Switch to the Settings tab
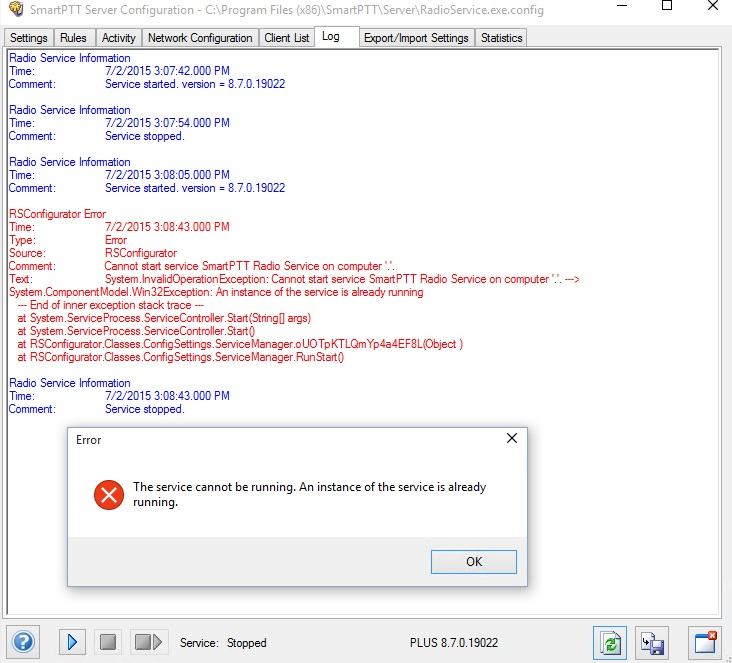This screenshot has width=732, height=663. coord(28,38)
